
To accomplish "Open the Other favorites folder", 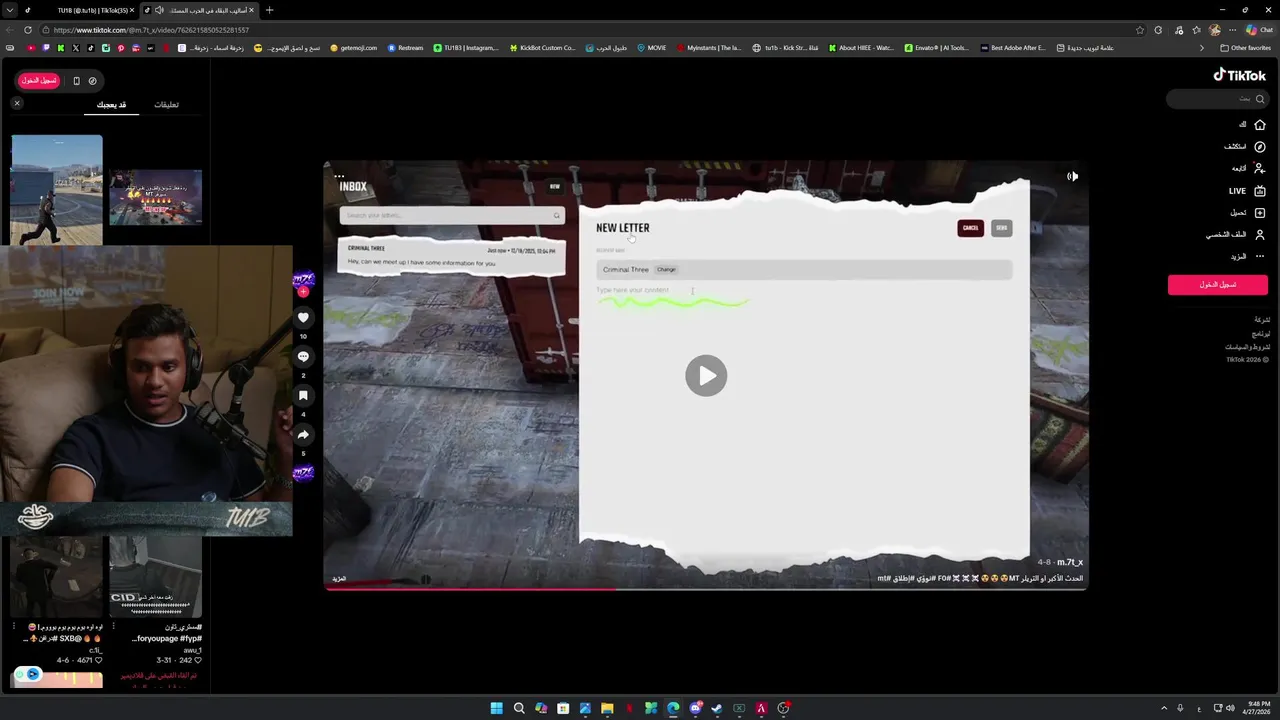I will pyautogui.click(x=1245, y=48).
